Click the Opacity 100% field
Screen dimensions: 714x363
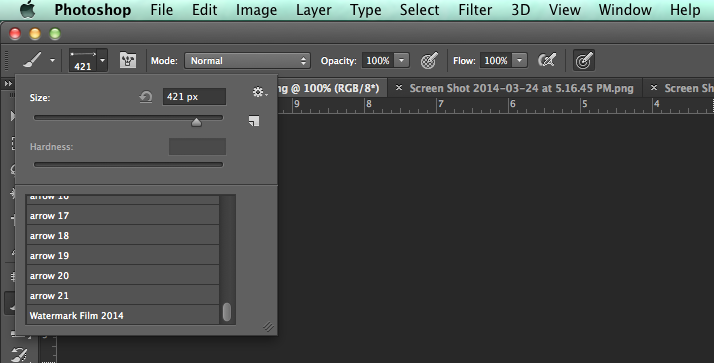coord(378,61)
